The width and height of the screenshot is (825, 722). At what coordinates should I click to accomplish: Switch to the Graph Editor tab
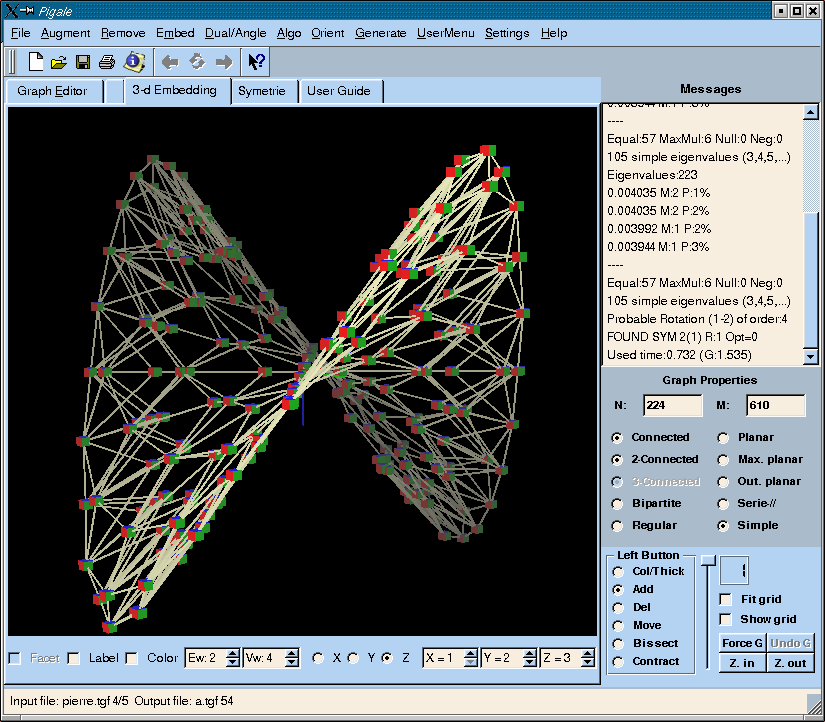(x=52, y=91)
